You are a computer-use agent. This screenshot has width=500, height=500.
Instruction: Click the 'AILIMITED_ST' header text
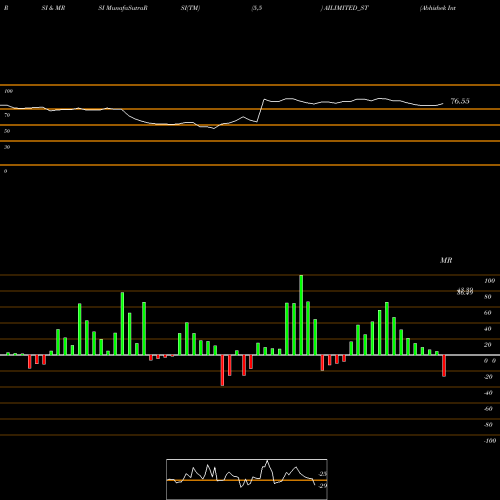tap(346, 8)
